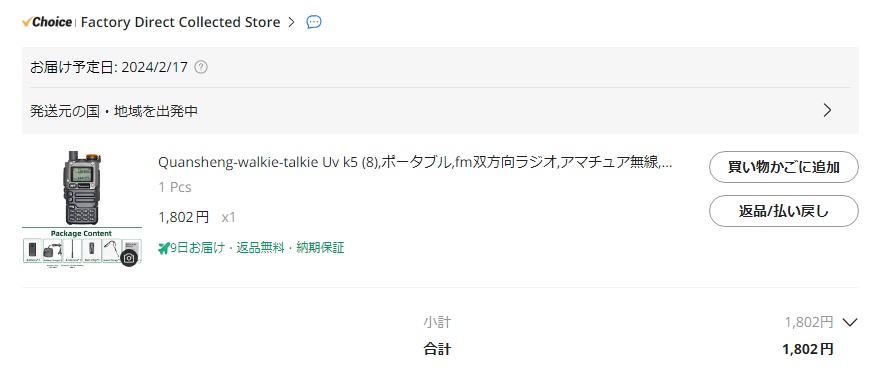Click the help icon beside お届け予定日
This screenshot has height=379, width=880.
(201, 67)
